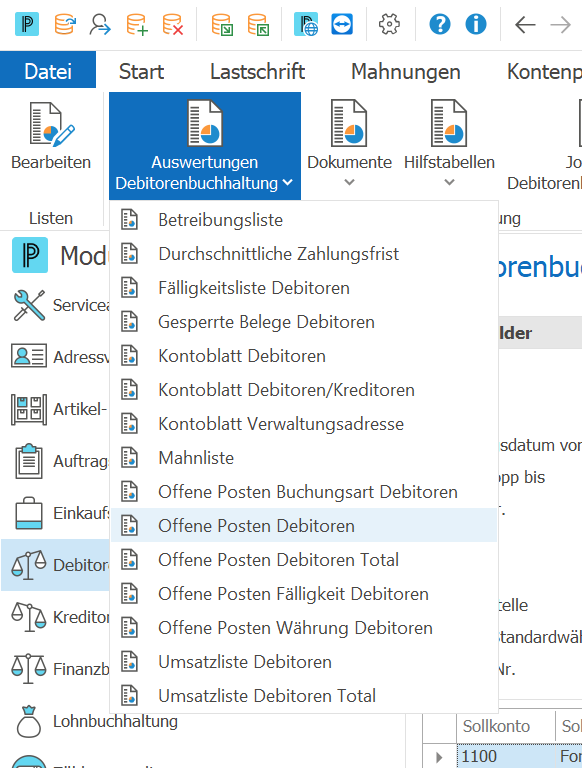This screenshot has height=768, width=582.
Task: Choose the highlighted Offene Posten Debitoren entry
Action: [304, 526]
